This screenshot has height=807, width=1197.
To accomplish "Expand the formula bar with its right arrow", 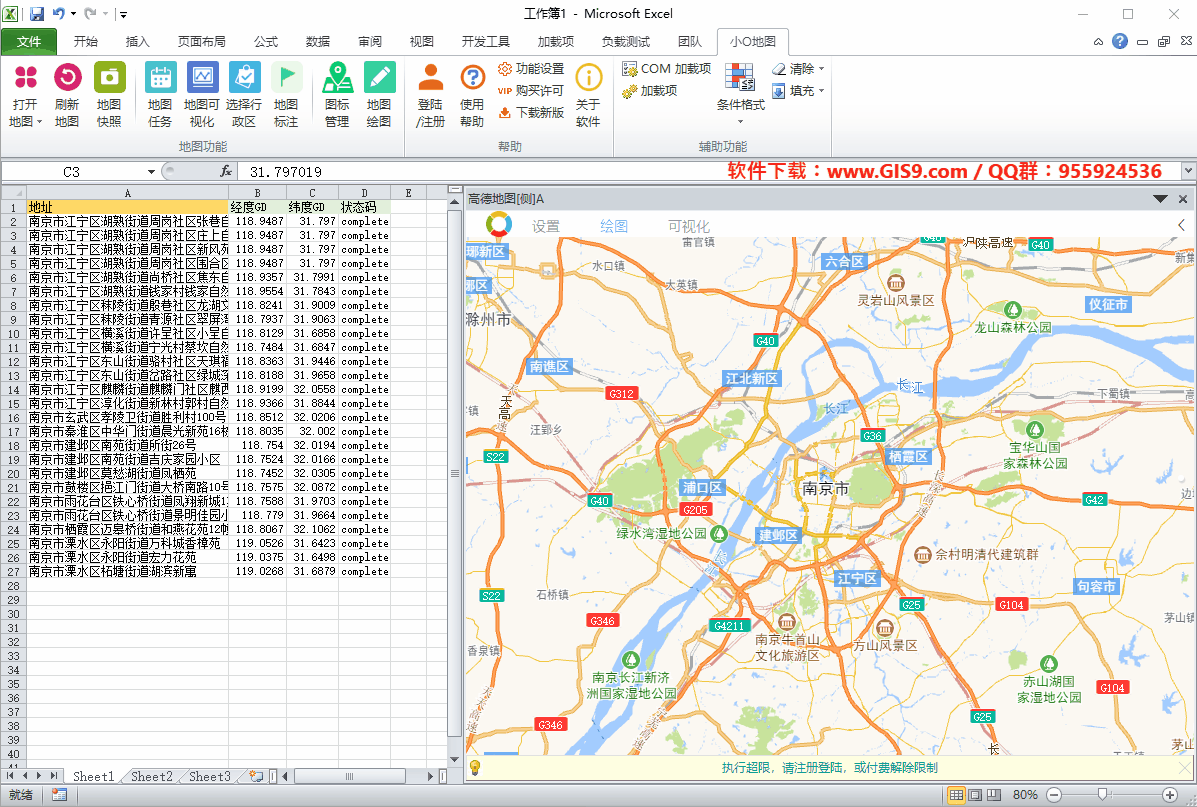I will pos(1189,172).
